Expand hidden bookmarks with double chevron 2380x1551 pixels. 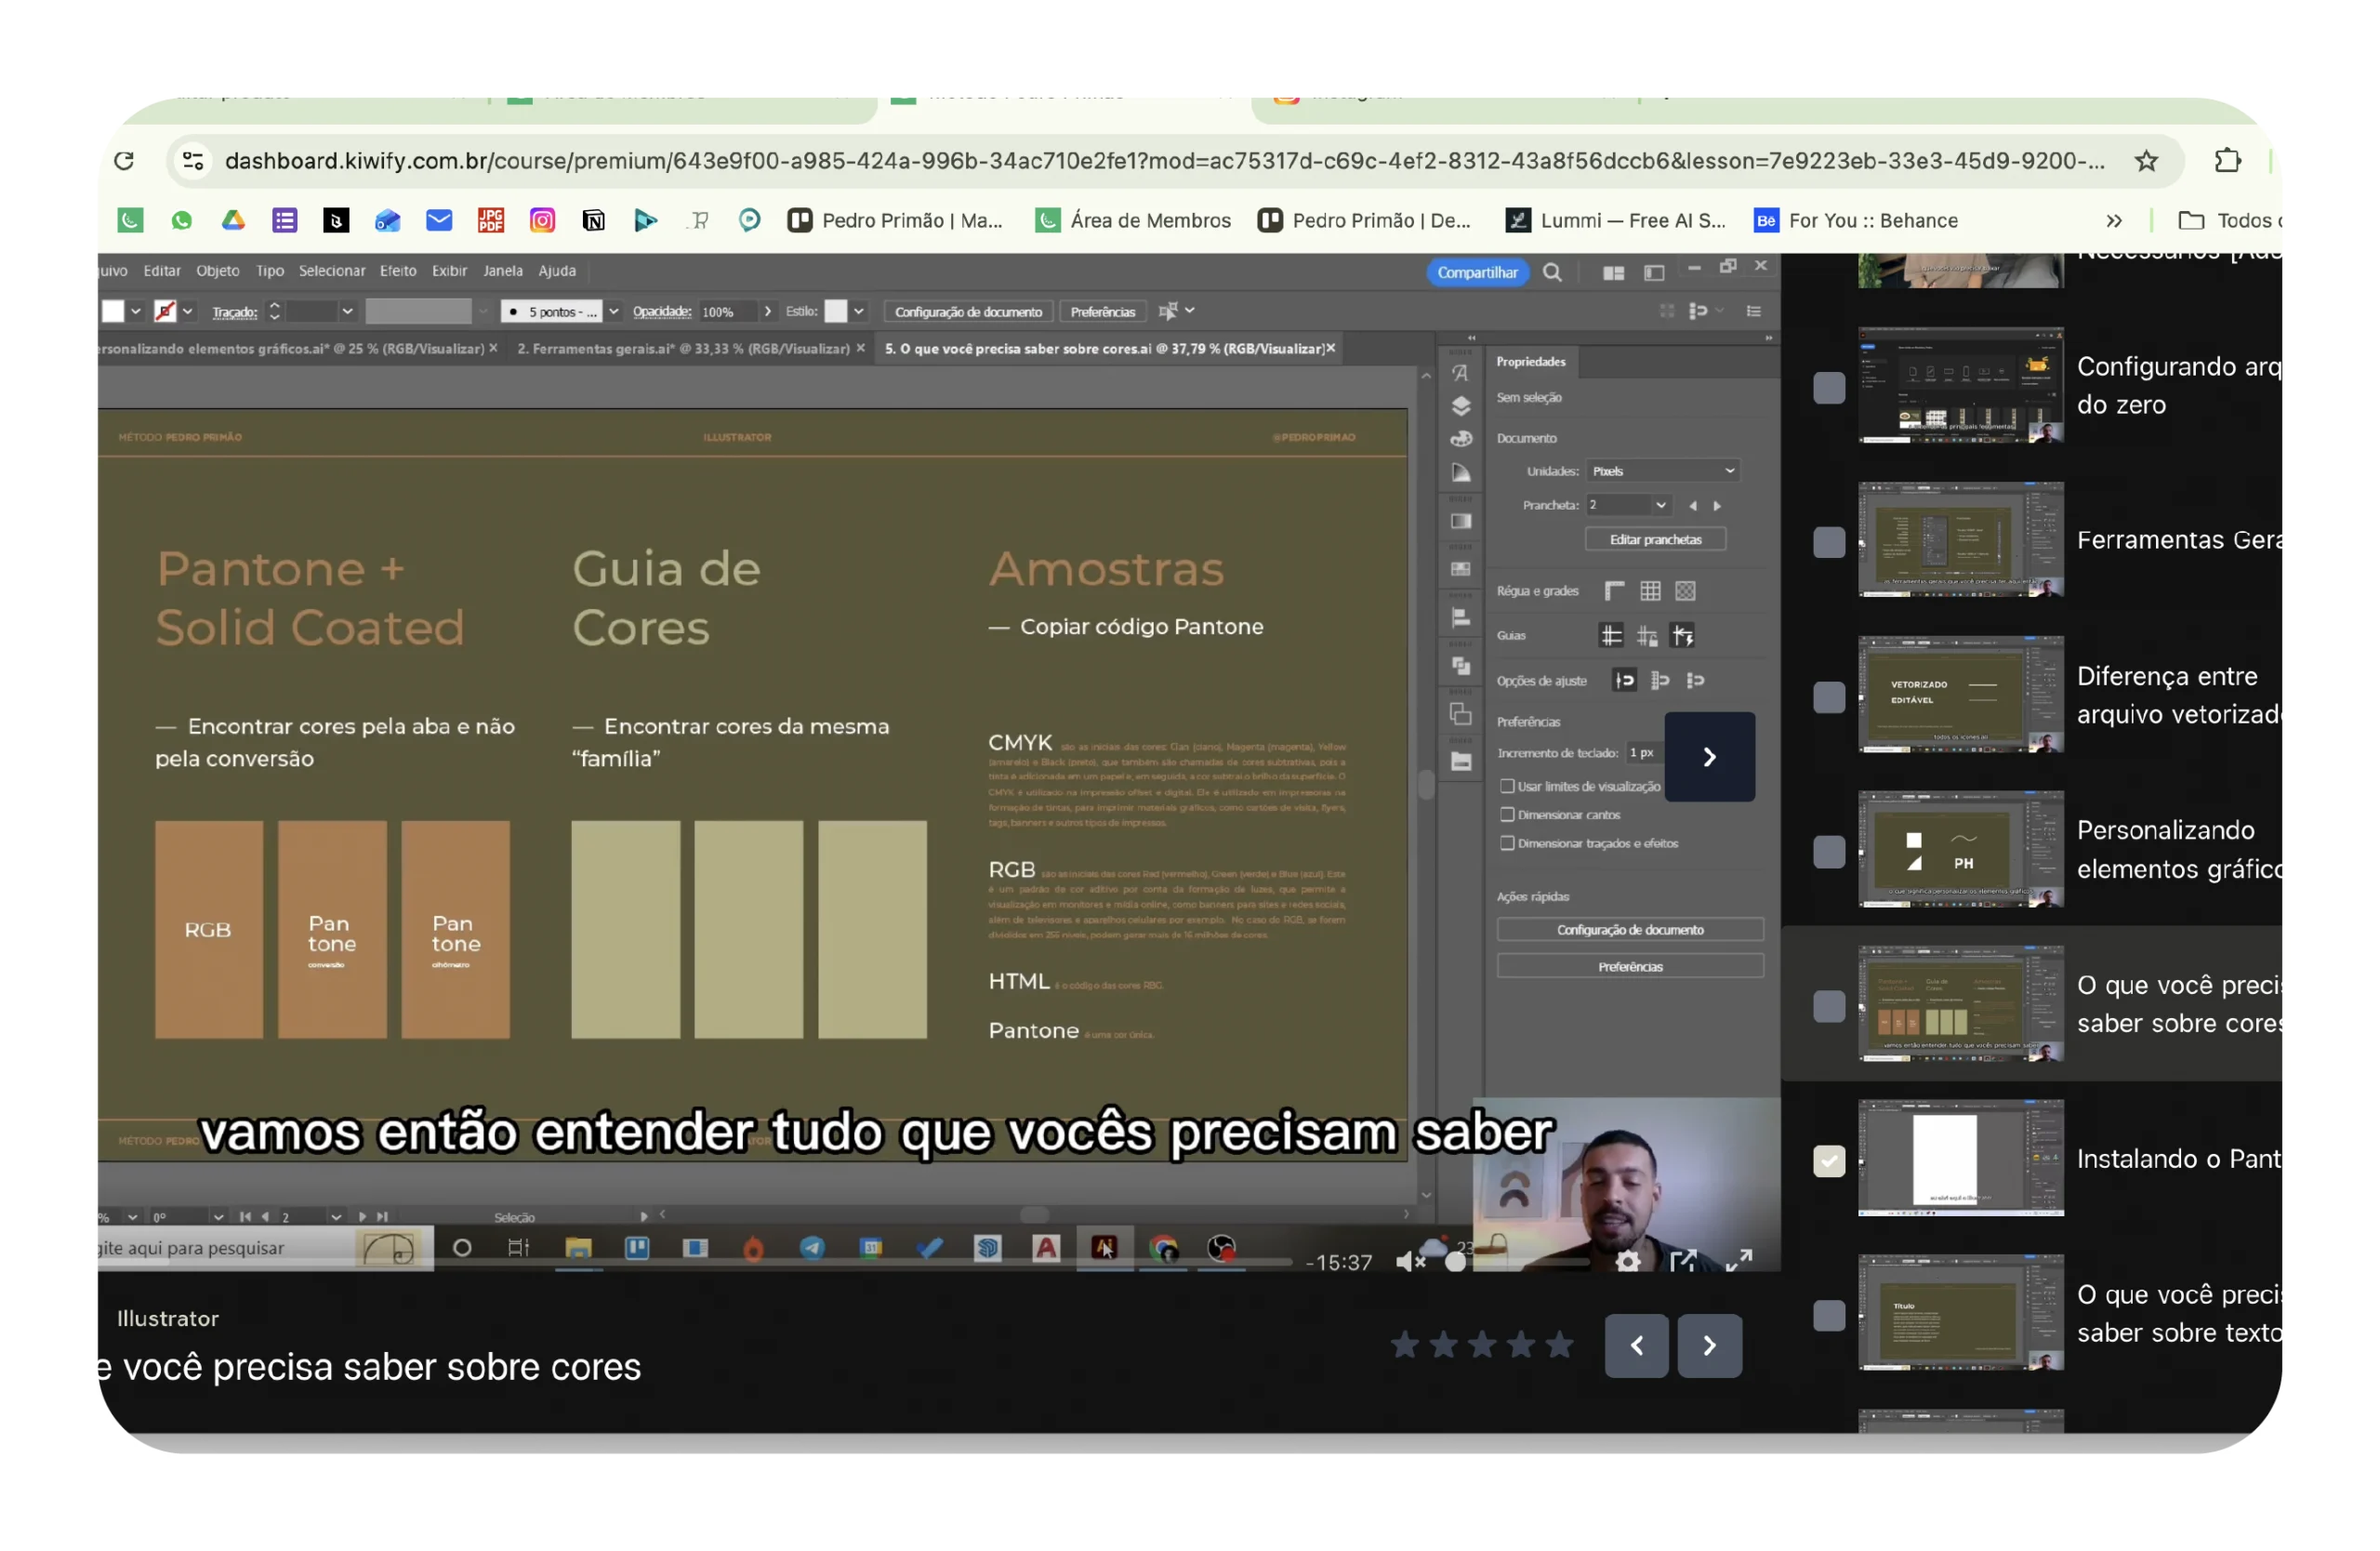2114,220
